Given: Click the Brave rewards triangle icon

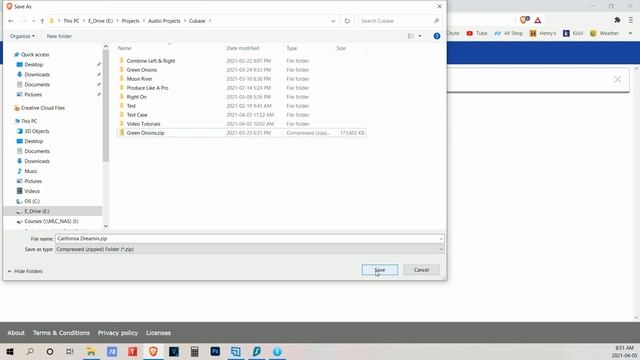Looking at the screenshot, I should pyautogui.click(x=538, y=20).
